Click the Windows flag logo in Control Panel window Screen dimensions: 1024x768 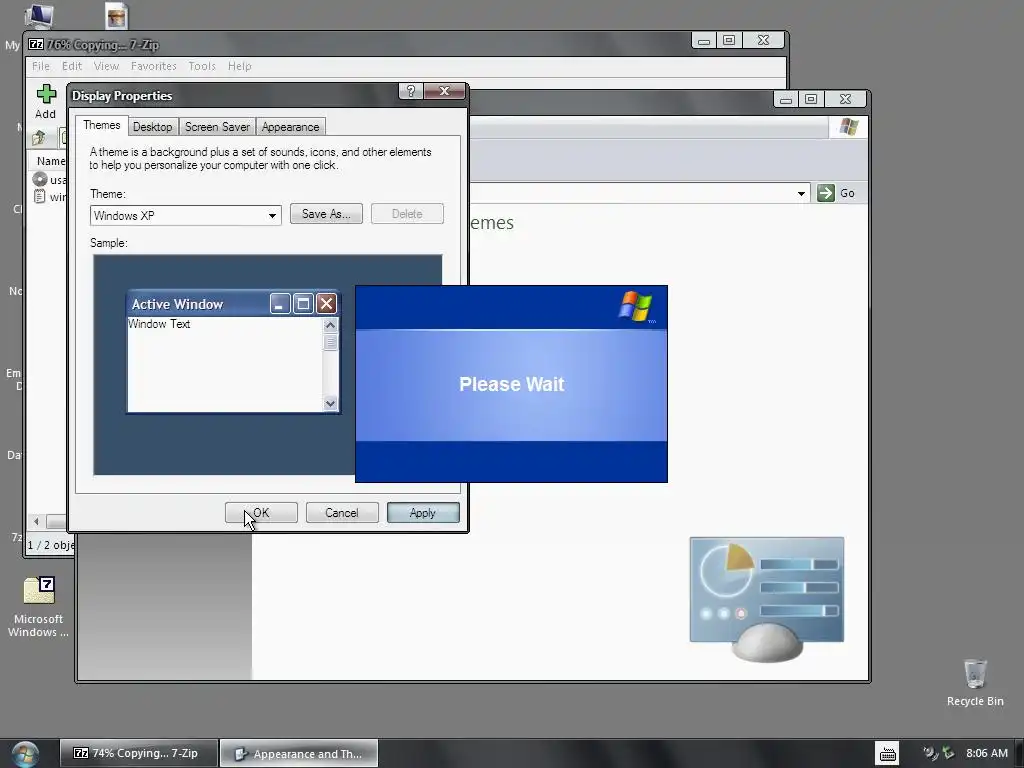pyautogui.click(x=849, y=127)
